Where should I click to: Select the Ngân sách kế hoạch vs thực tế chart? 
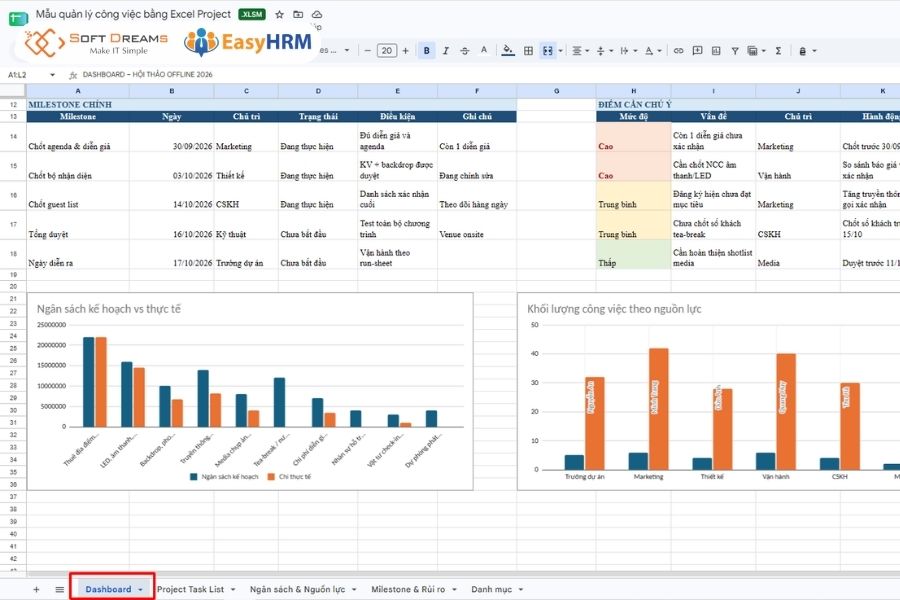[x=250, y=392]
